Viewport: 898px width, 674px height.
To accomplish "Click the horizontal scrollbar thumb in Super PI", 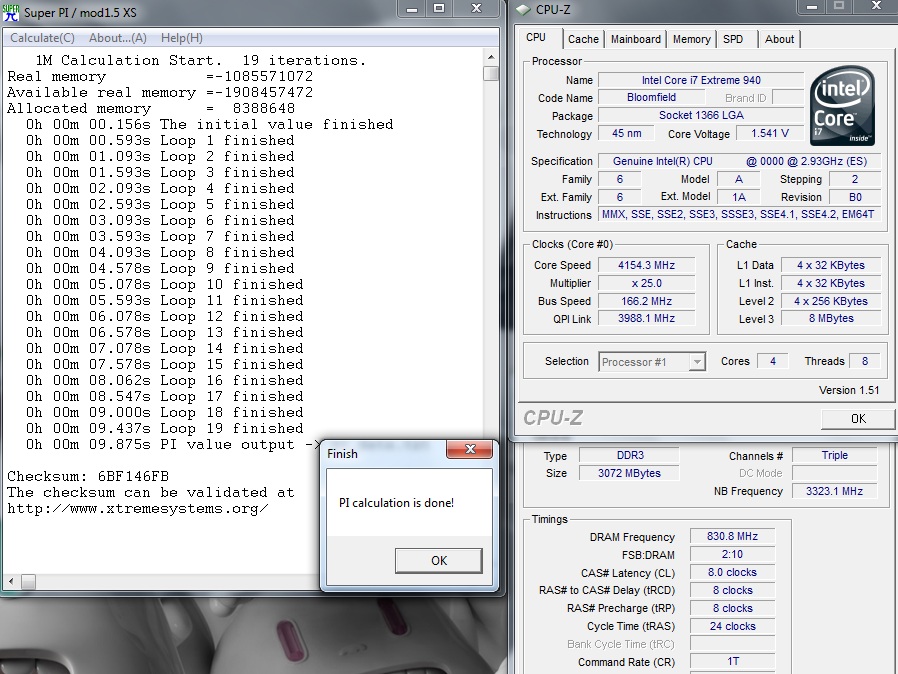I will coord(28,581).
